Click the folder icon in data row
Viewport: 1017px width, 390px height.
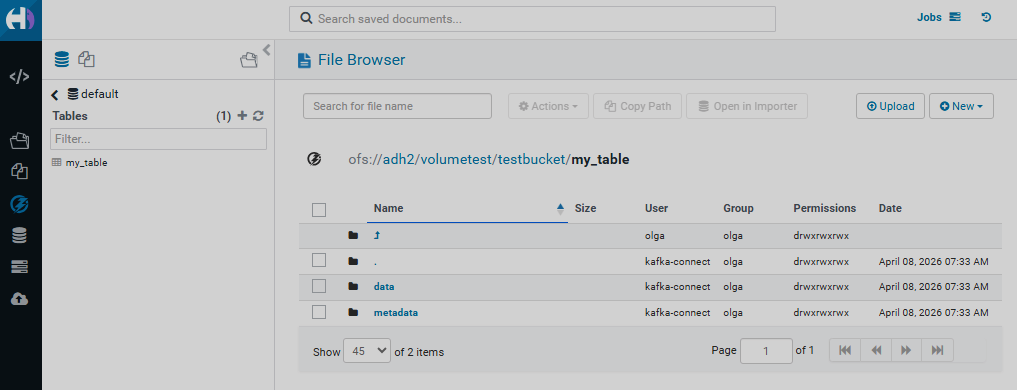353,286
